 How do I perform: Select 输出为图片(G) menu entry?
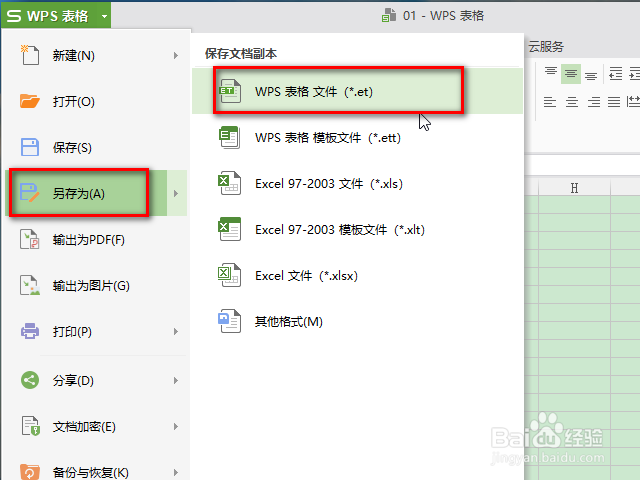[x=96, y=285]
